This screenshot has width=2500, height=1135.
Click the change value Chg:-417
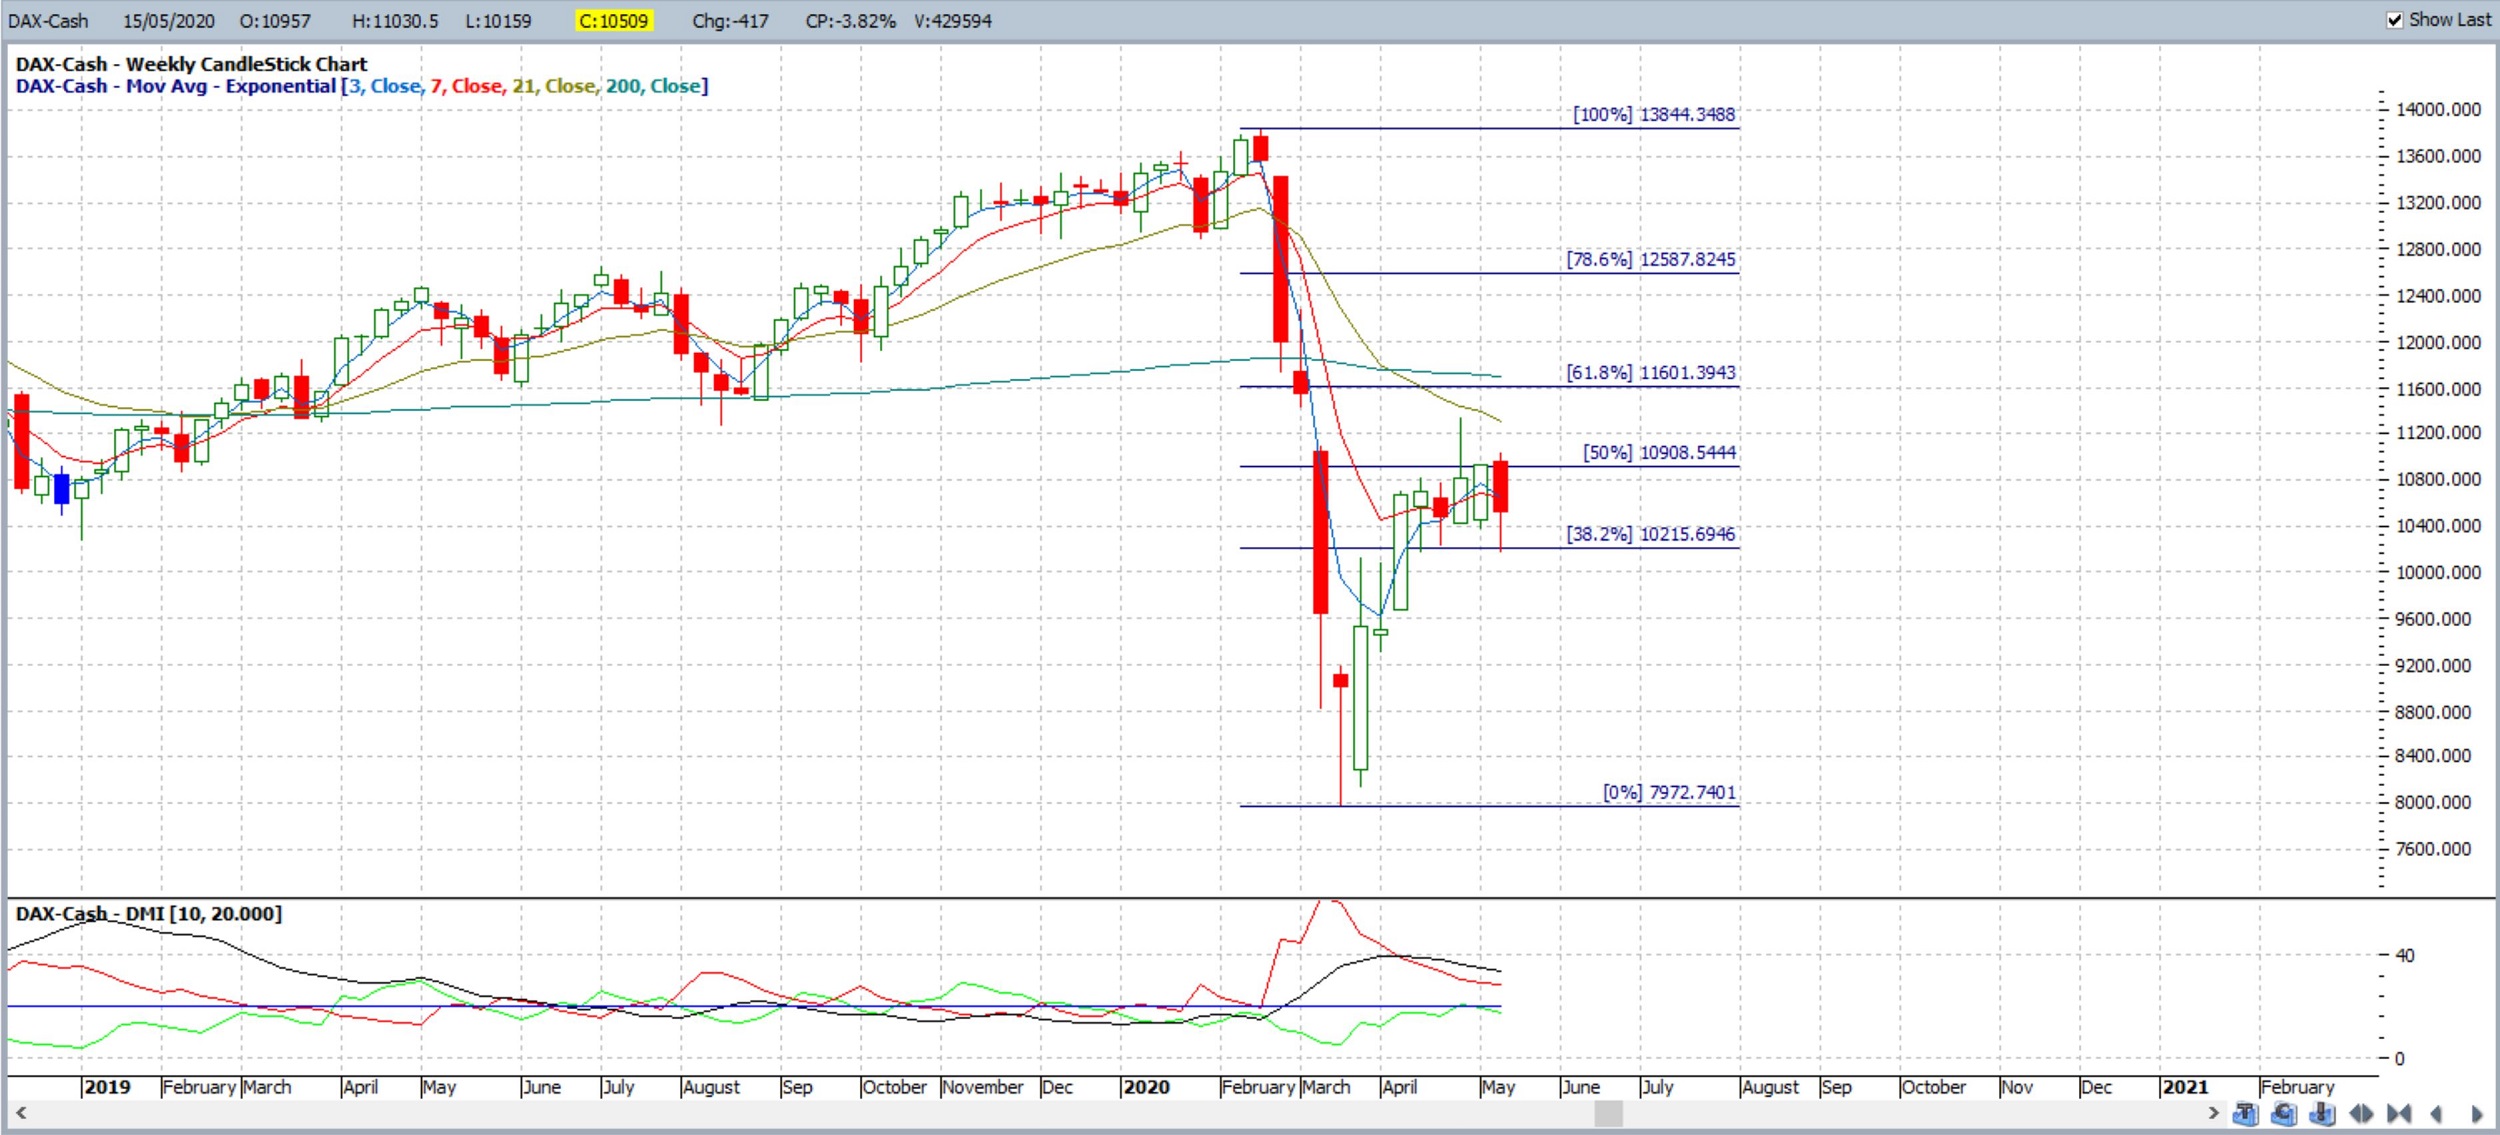click(730, 20)
